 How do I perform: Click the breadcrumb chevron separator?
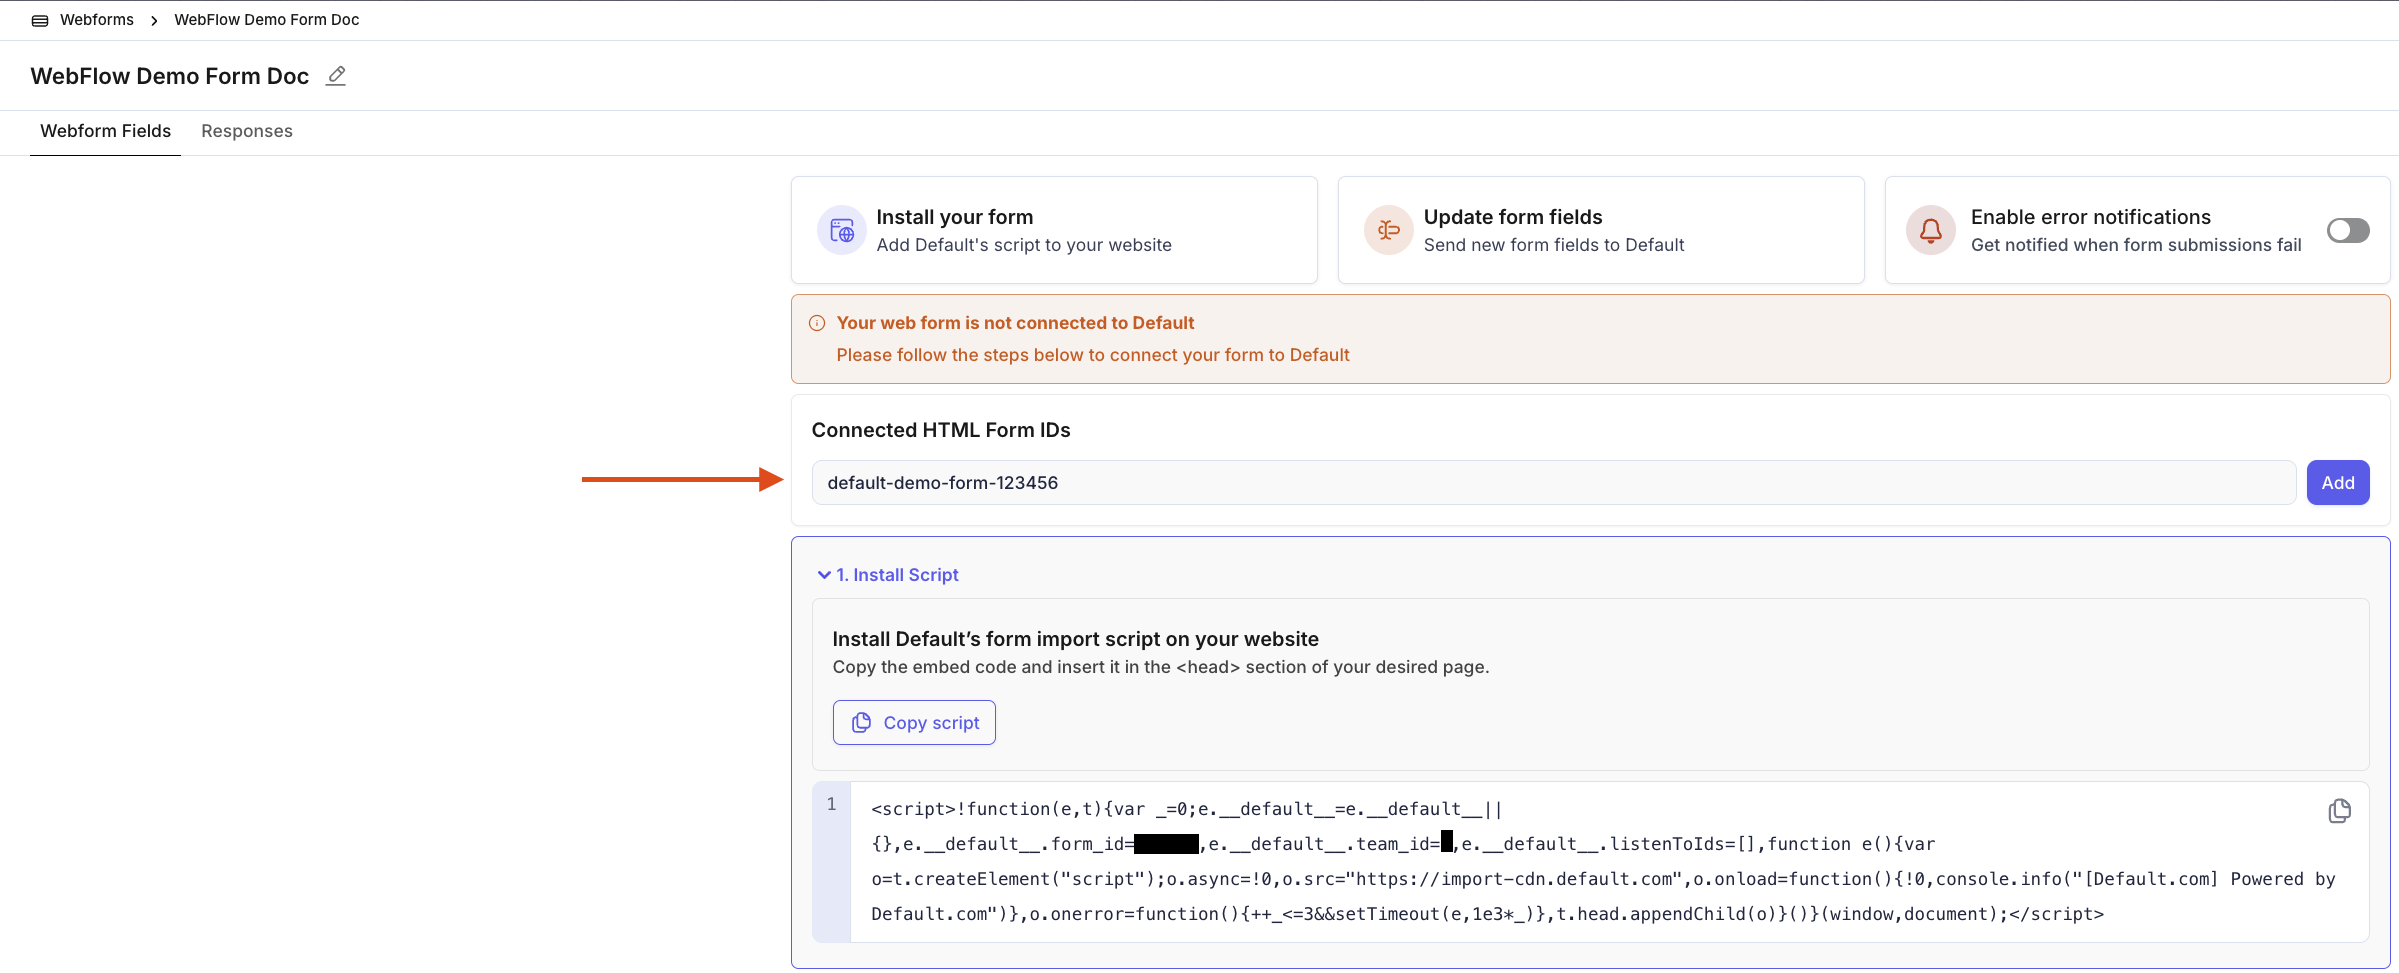pyautogui.click(x=154, y=20)
